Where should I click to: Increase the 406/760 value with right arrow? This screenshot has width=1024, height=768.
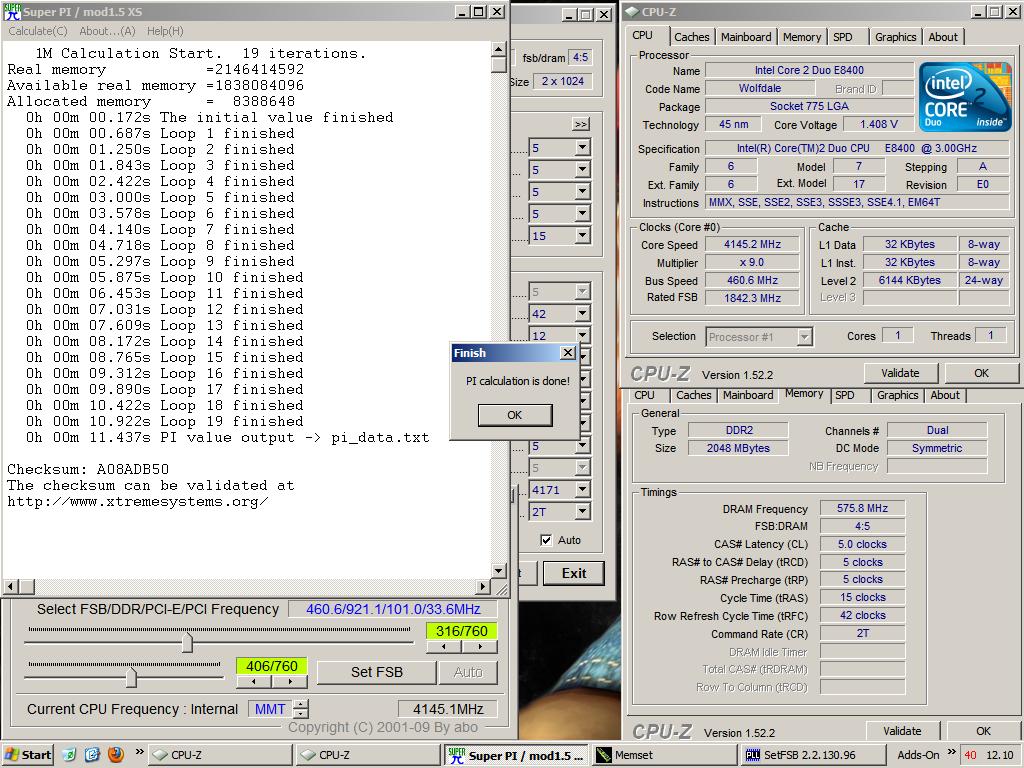[289, 682]
